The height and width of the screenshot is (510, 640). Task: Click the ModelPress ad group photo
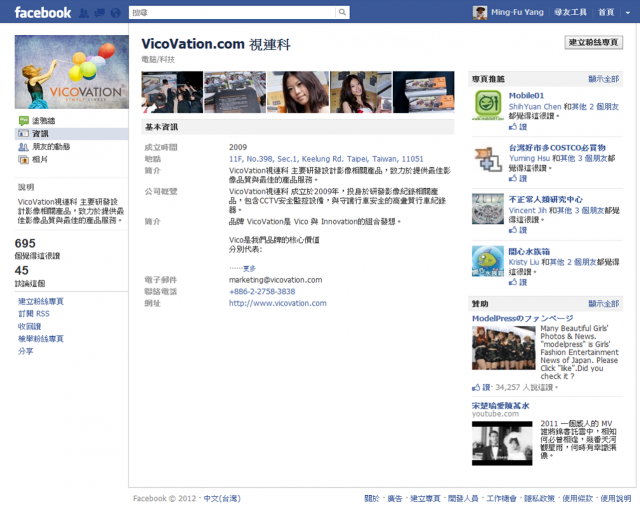[x=504, y=348]
